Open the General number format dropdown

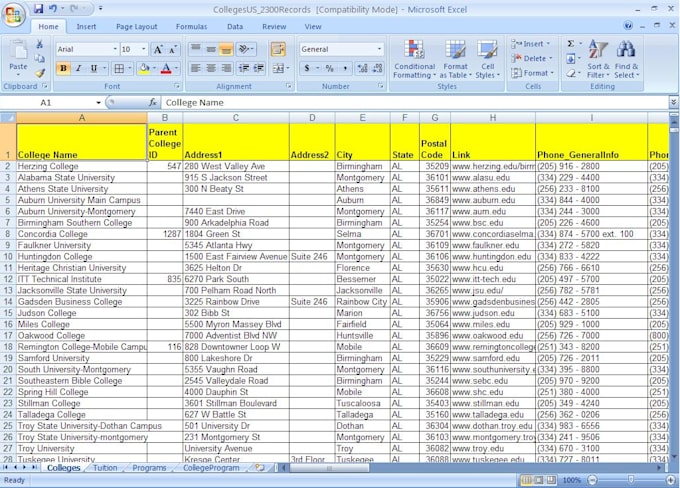[379, 49]
